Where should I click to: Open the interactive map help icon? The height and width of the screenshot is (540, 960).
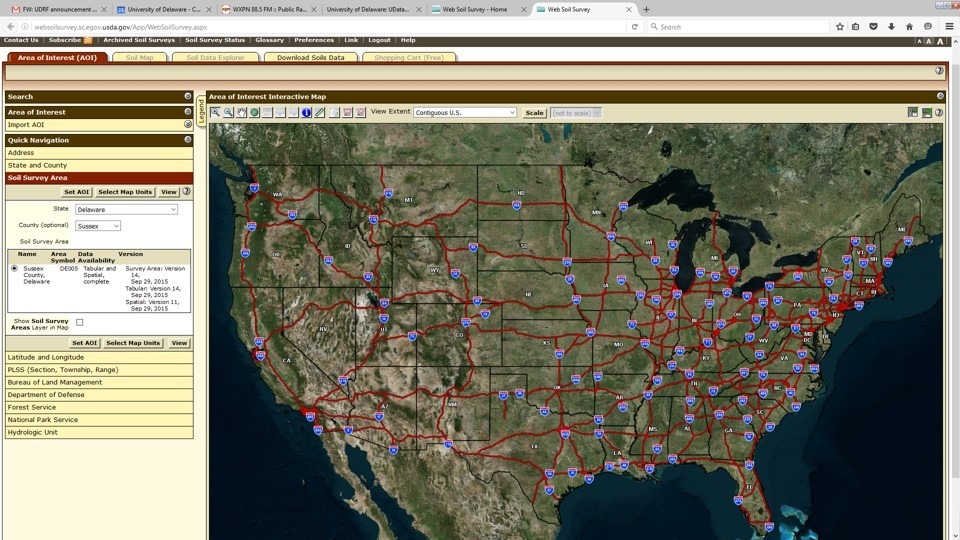click(x=939, y=113)
